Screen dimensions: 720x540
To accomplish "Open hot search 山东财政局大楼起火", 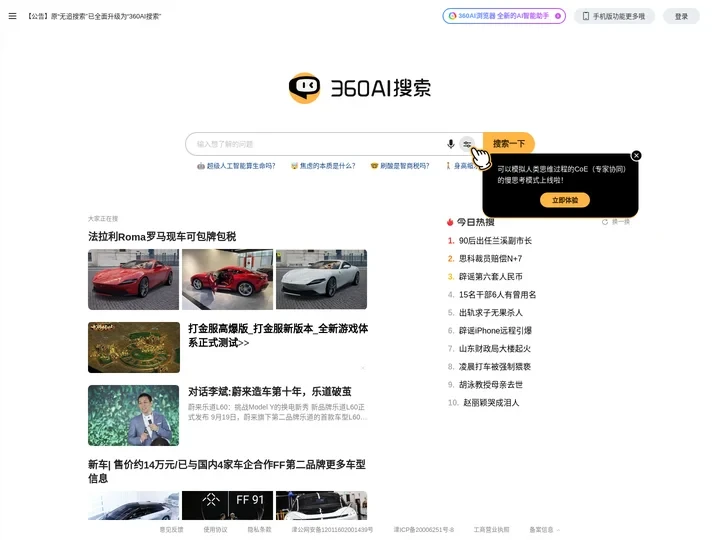I will 495,349.
